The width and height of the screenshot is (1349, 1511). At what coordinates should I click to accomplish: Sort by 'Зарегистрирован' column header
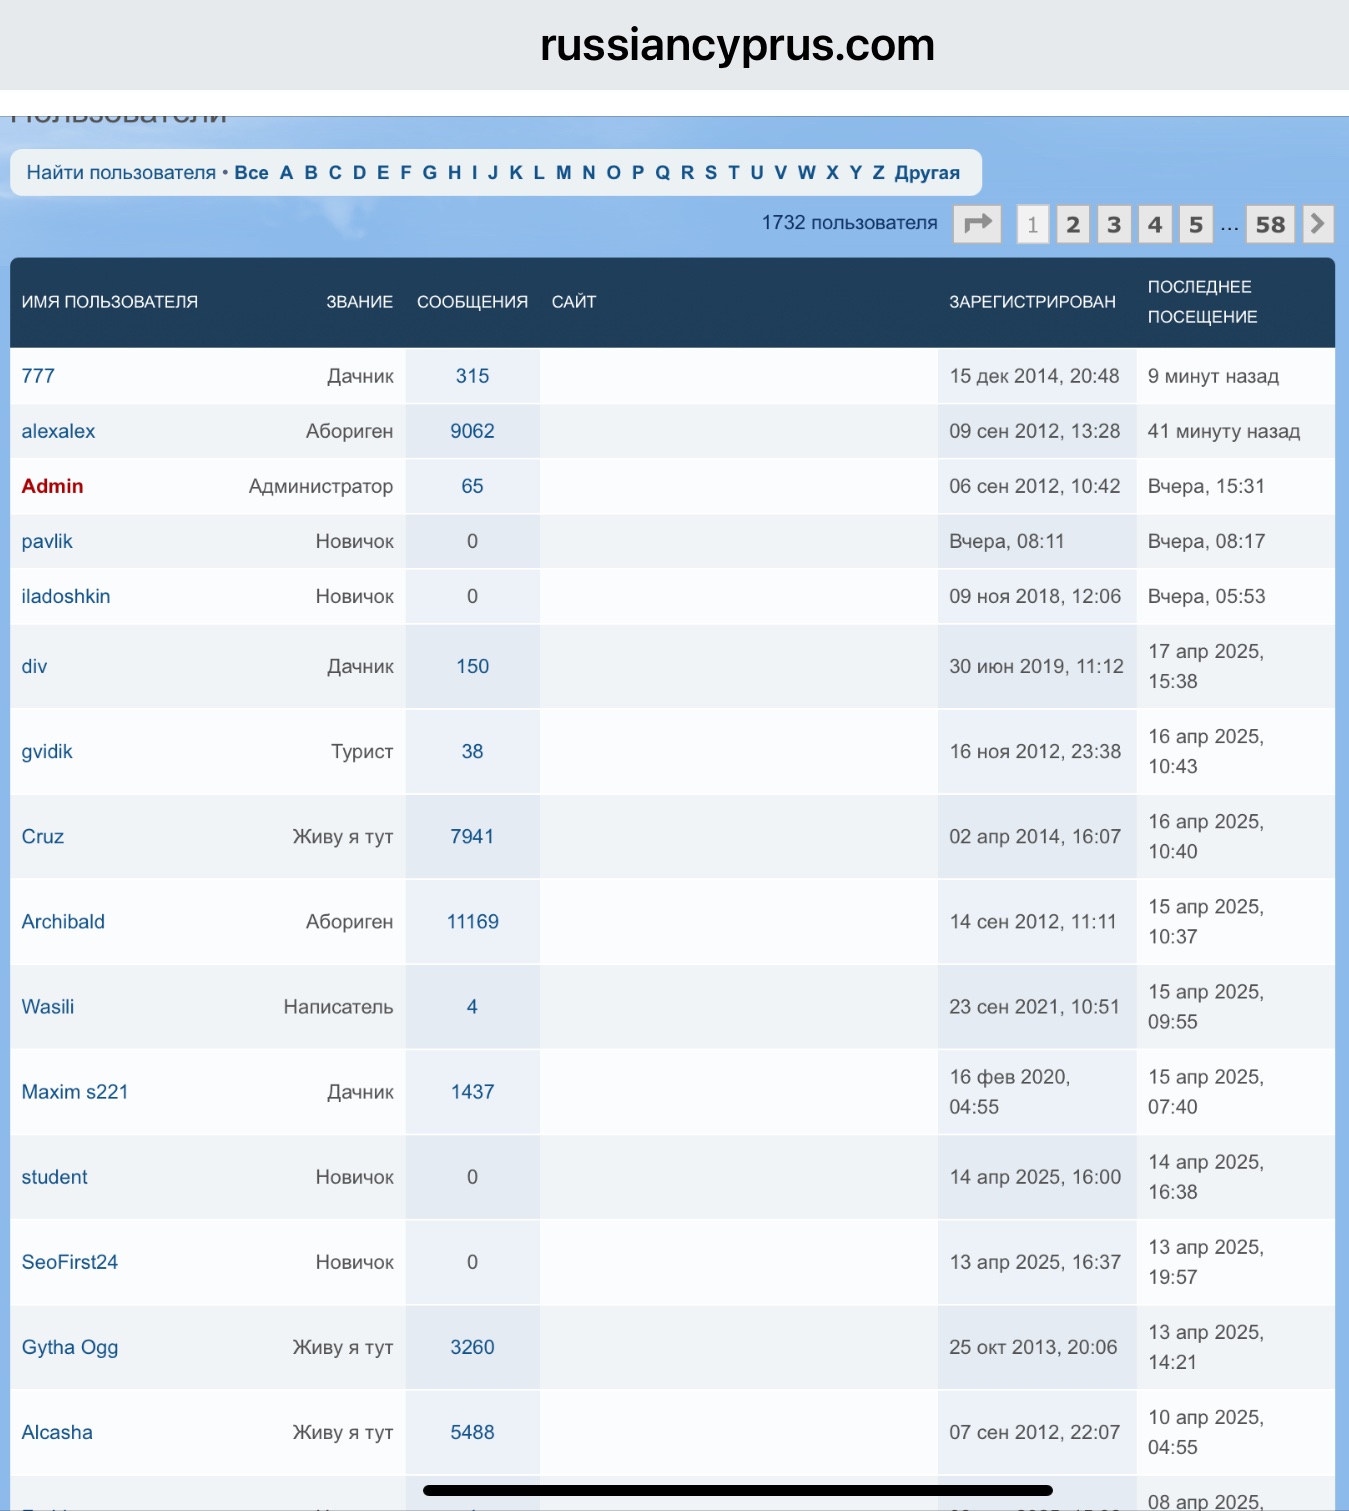point(1032,302)
